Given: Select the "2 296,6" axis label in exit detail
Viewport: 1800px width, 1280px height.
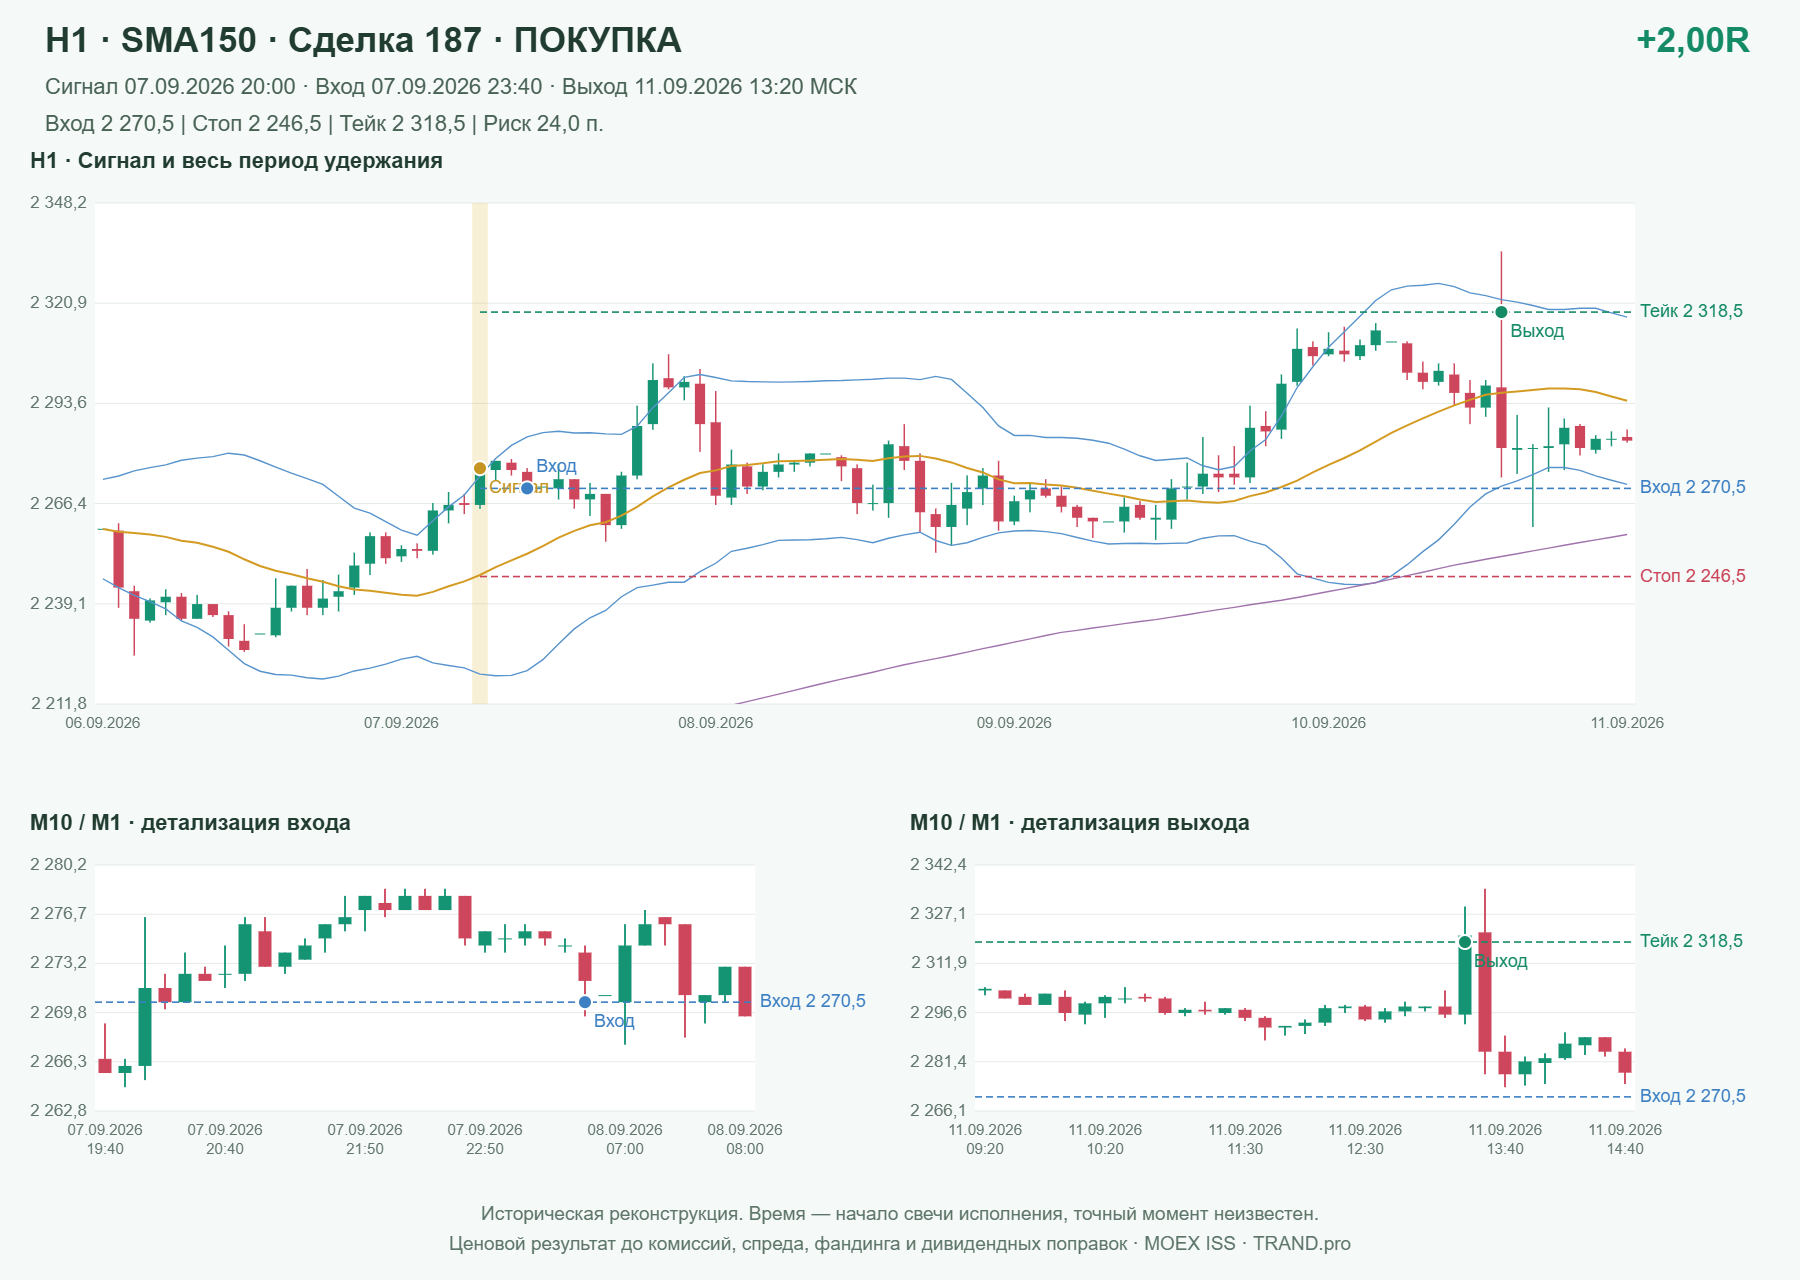Looking at the screenshot, I should 938,1012.
